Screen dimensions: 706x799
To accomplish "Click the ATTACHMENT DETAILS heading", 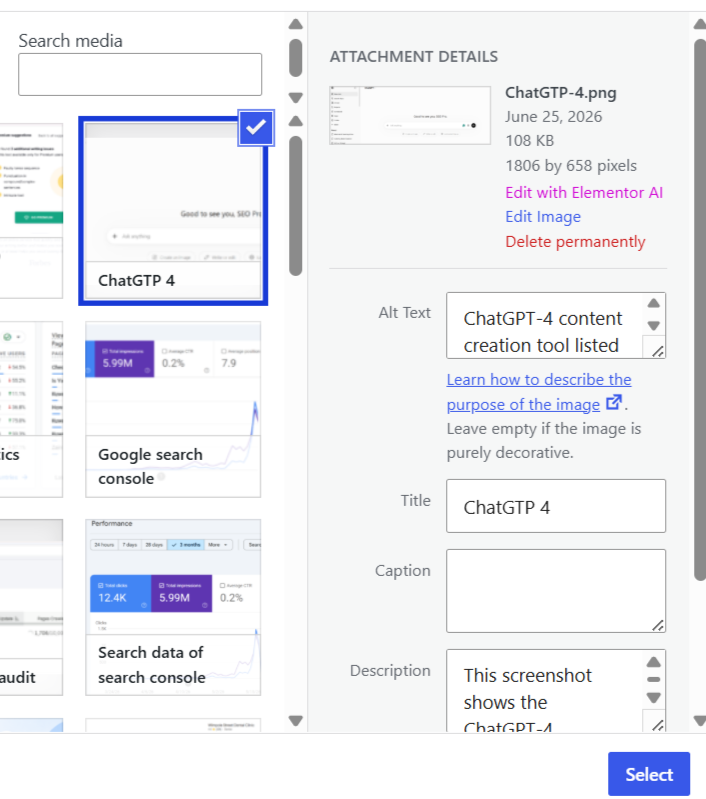I will [413, 57].
